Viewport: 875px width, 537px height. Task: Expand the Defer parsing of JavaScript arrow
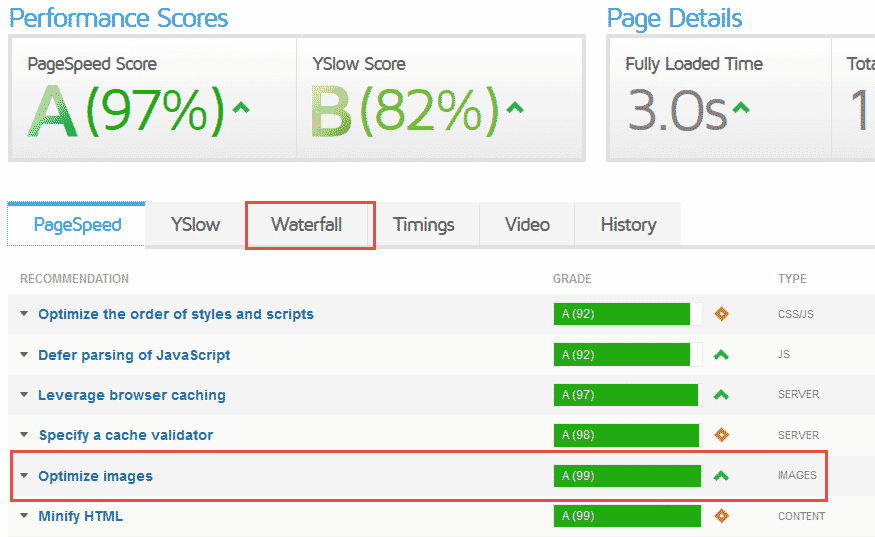click(x=24, y=355)
